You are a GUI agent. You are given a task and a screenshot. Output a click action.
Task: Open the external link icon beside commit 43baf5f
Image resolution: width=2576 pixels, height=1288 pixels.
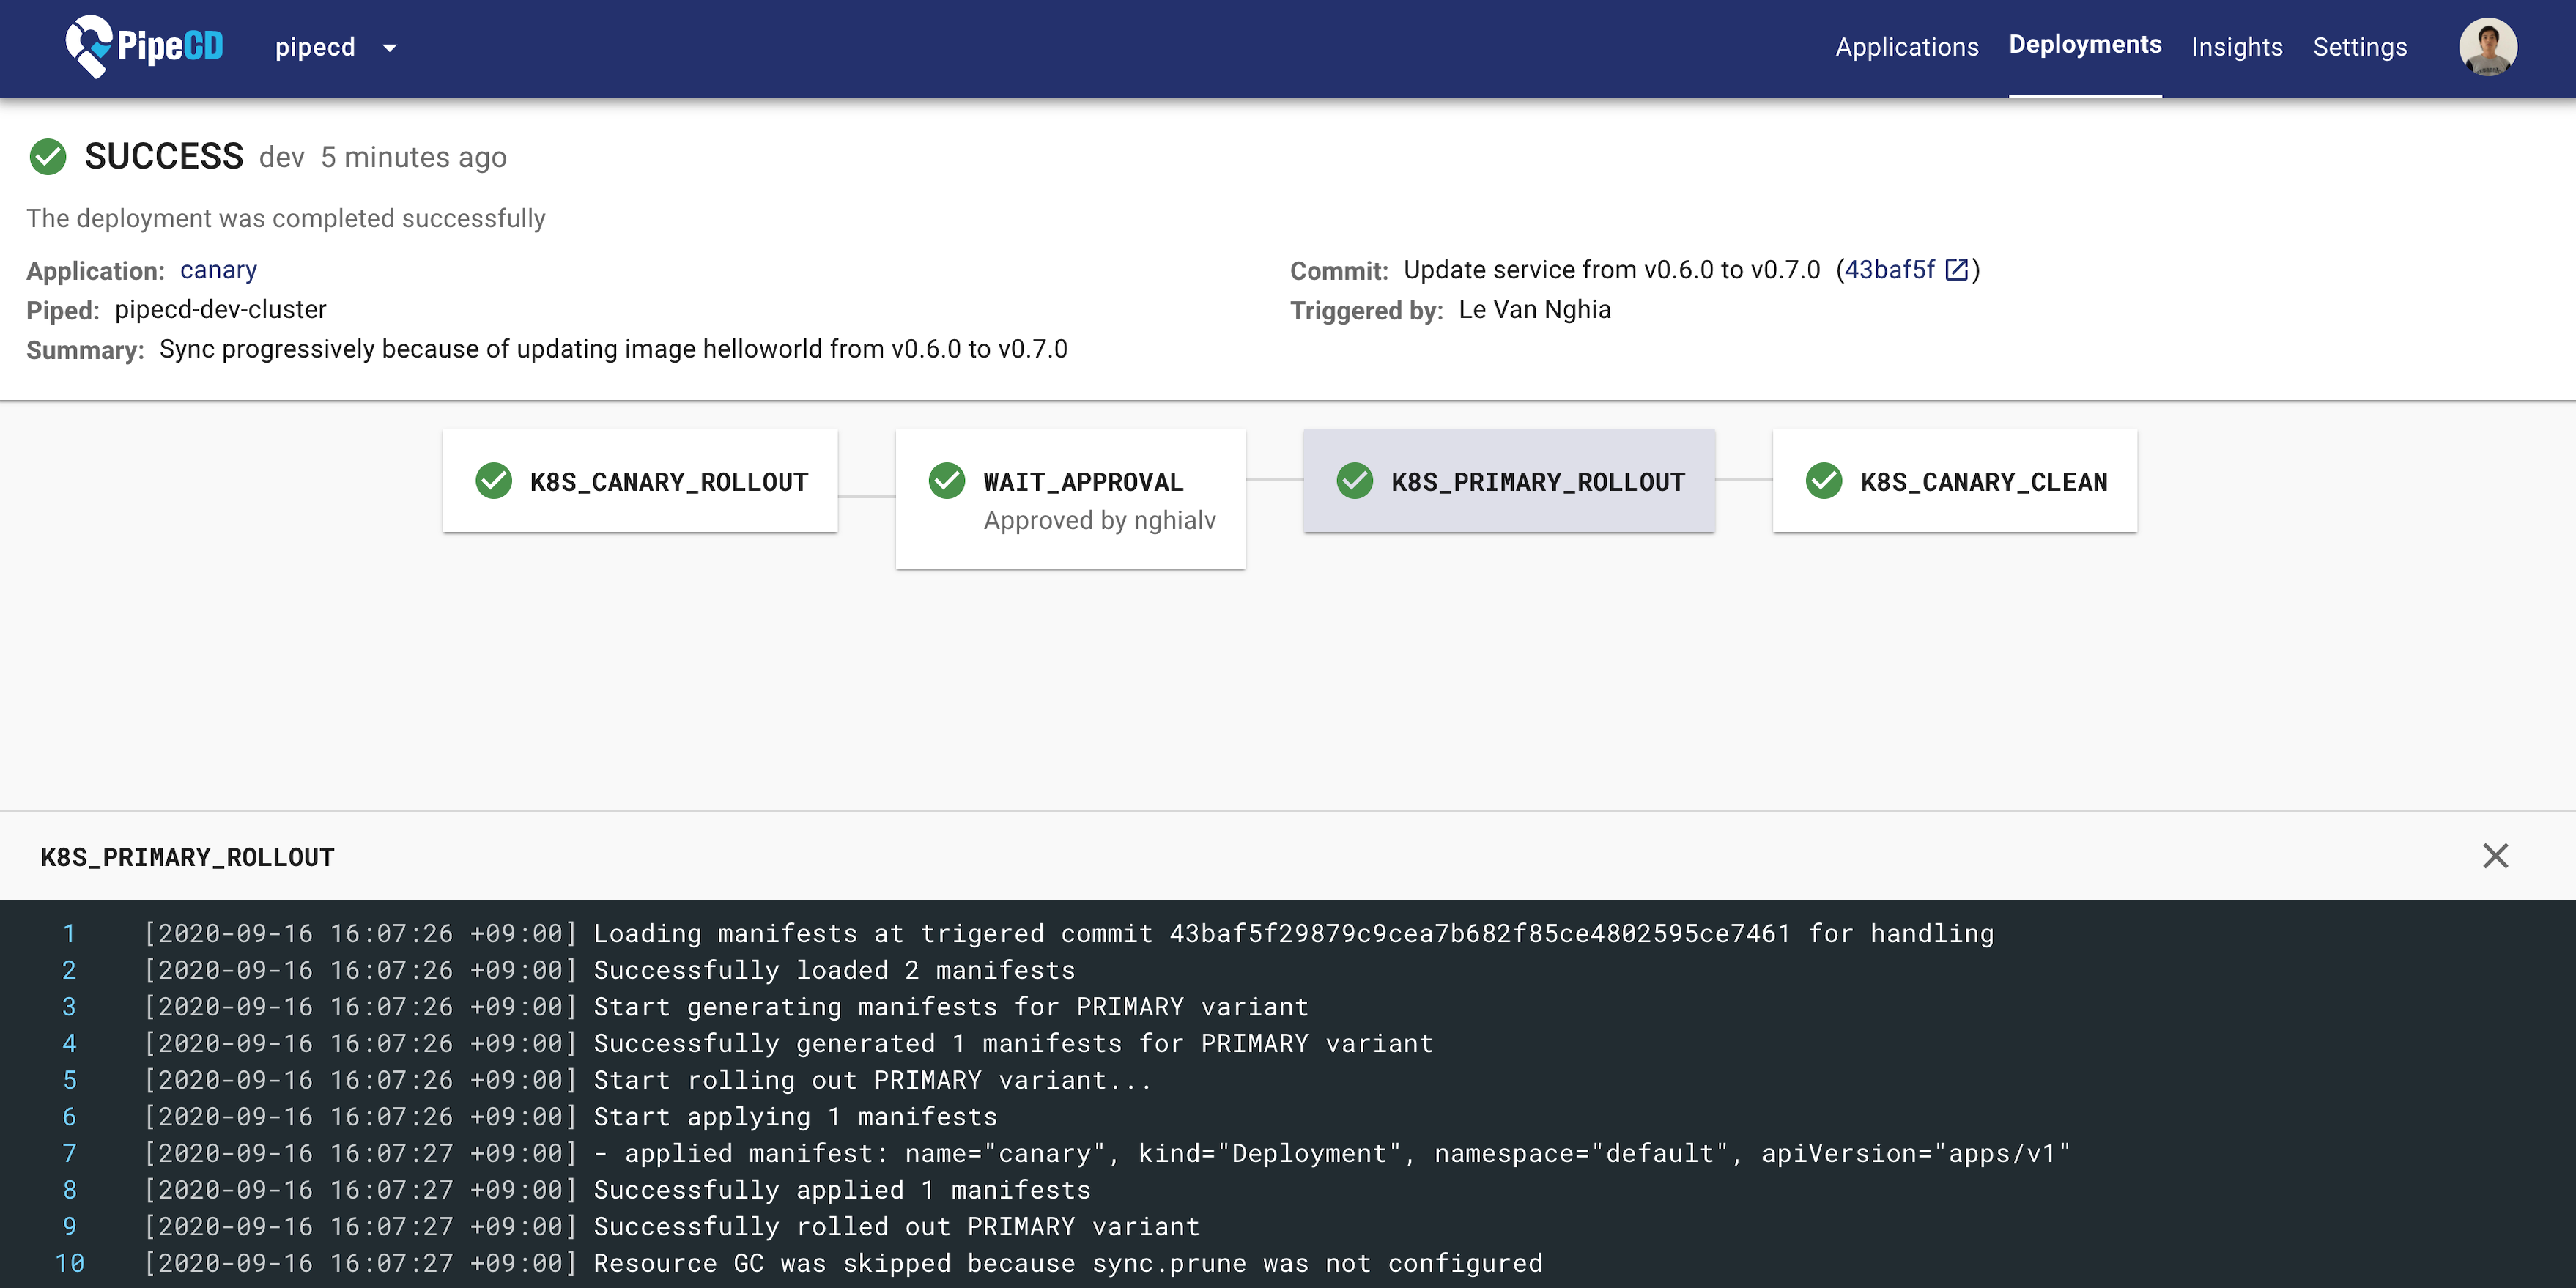point(1957,270)
